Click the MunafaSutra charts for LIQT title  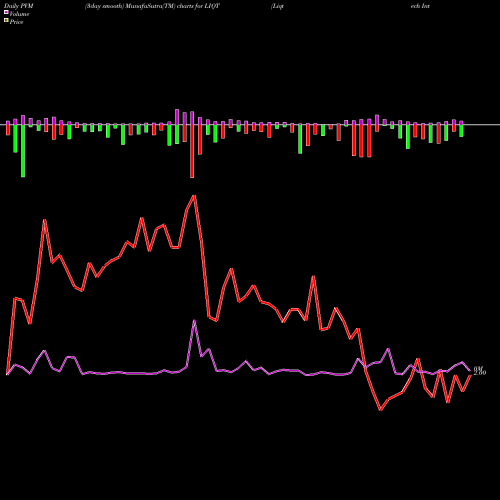(152, 6)
